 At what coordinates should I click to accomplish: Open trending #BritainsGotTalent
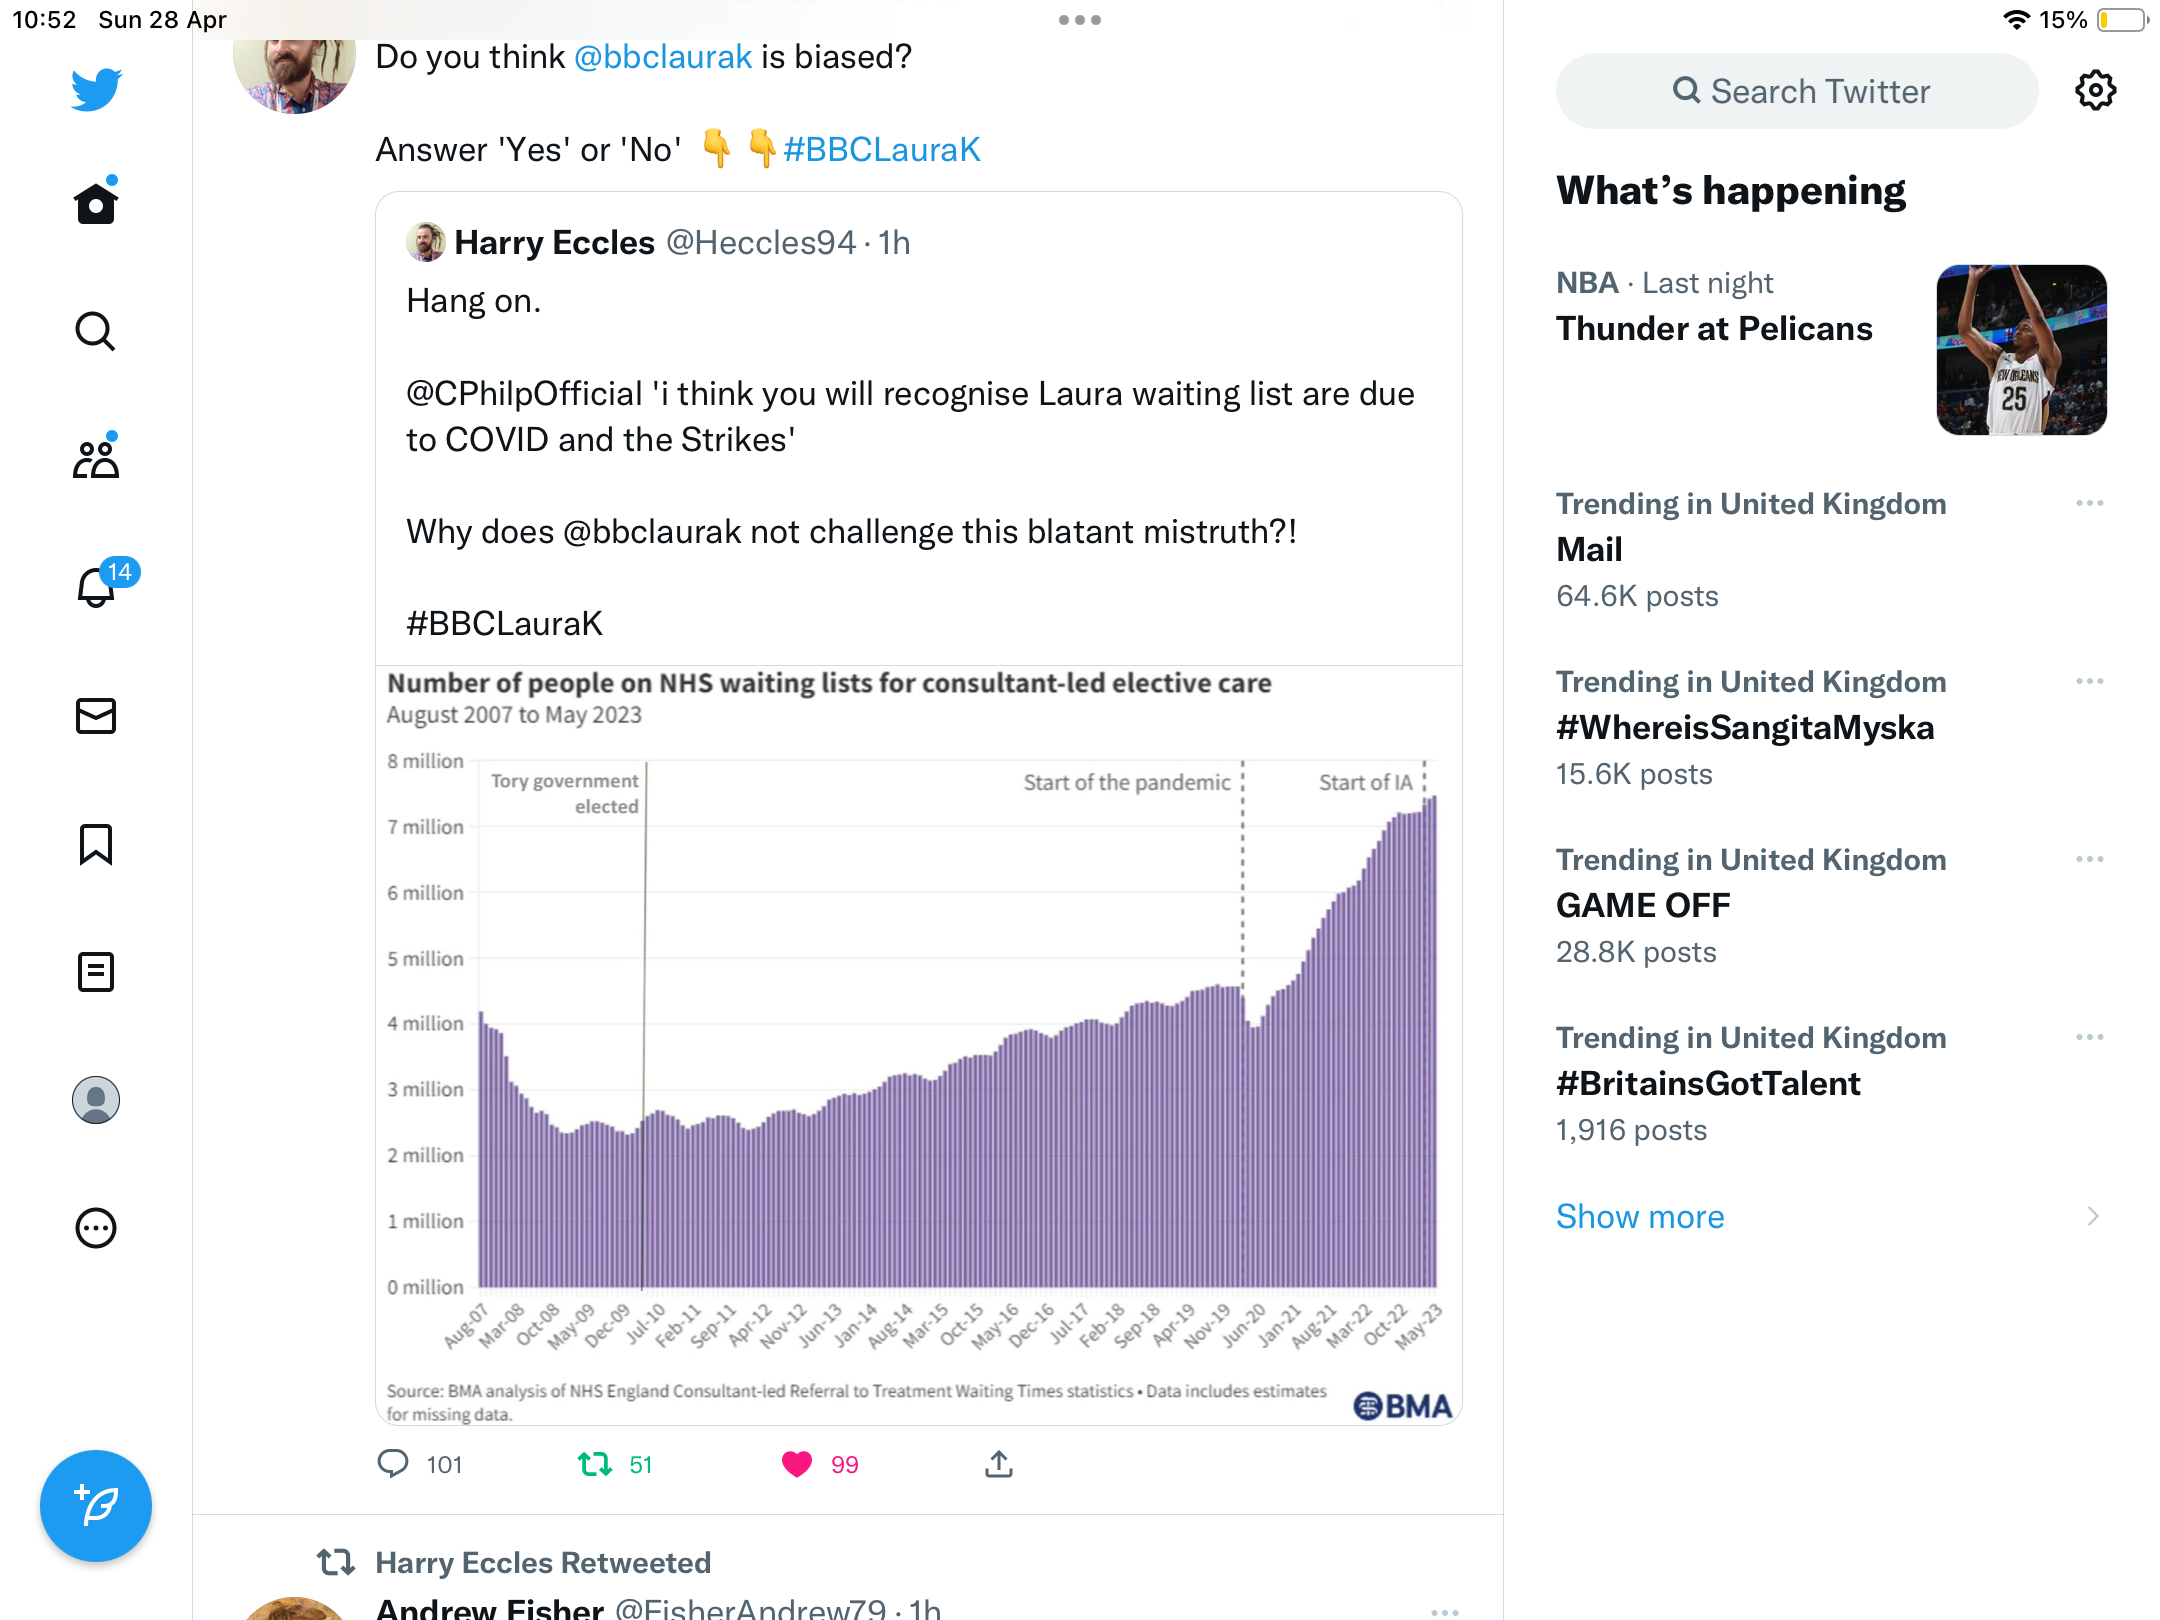point(1708,1083)
